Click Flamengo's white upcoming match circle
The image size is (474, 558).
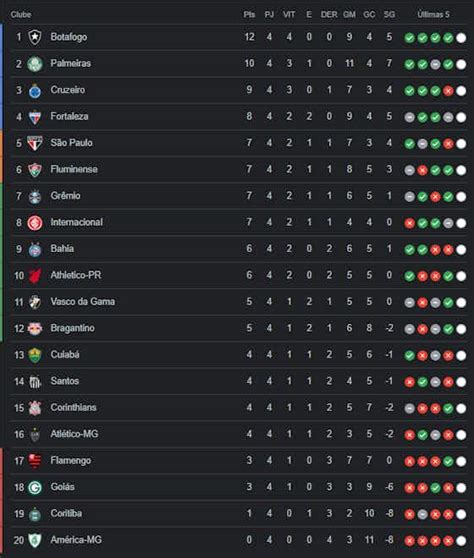click(461, 462)
